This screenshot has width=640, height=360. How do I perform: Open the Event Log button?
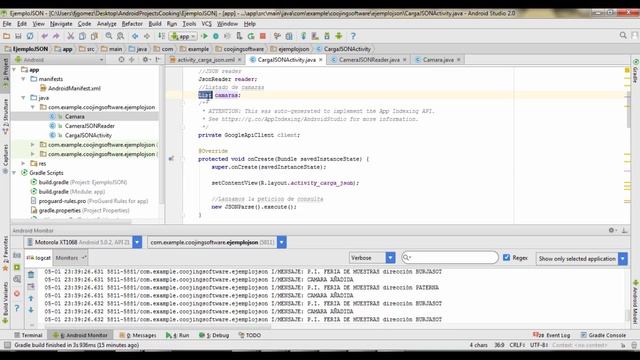[x=551, y=335]
